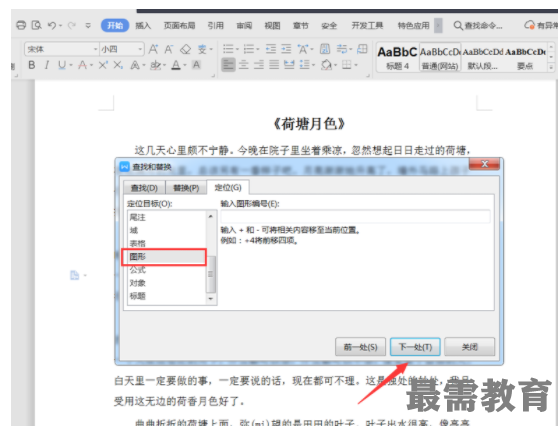Click the text highlight color icon
558x435 pixels.
156,65
